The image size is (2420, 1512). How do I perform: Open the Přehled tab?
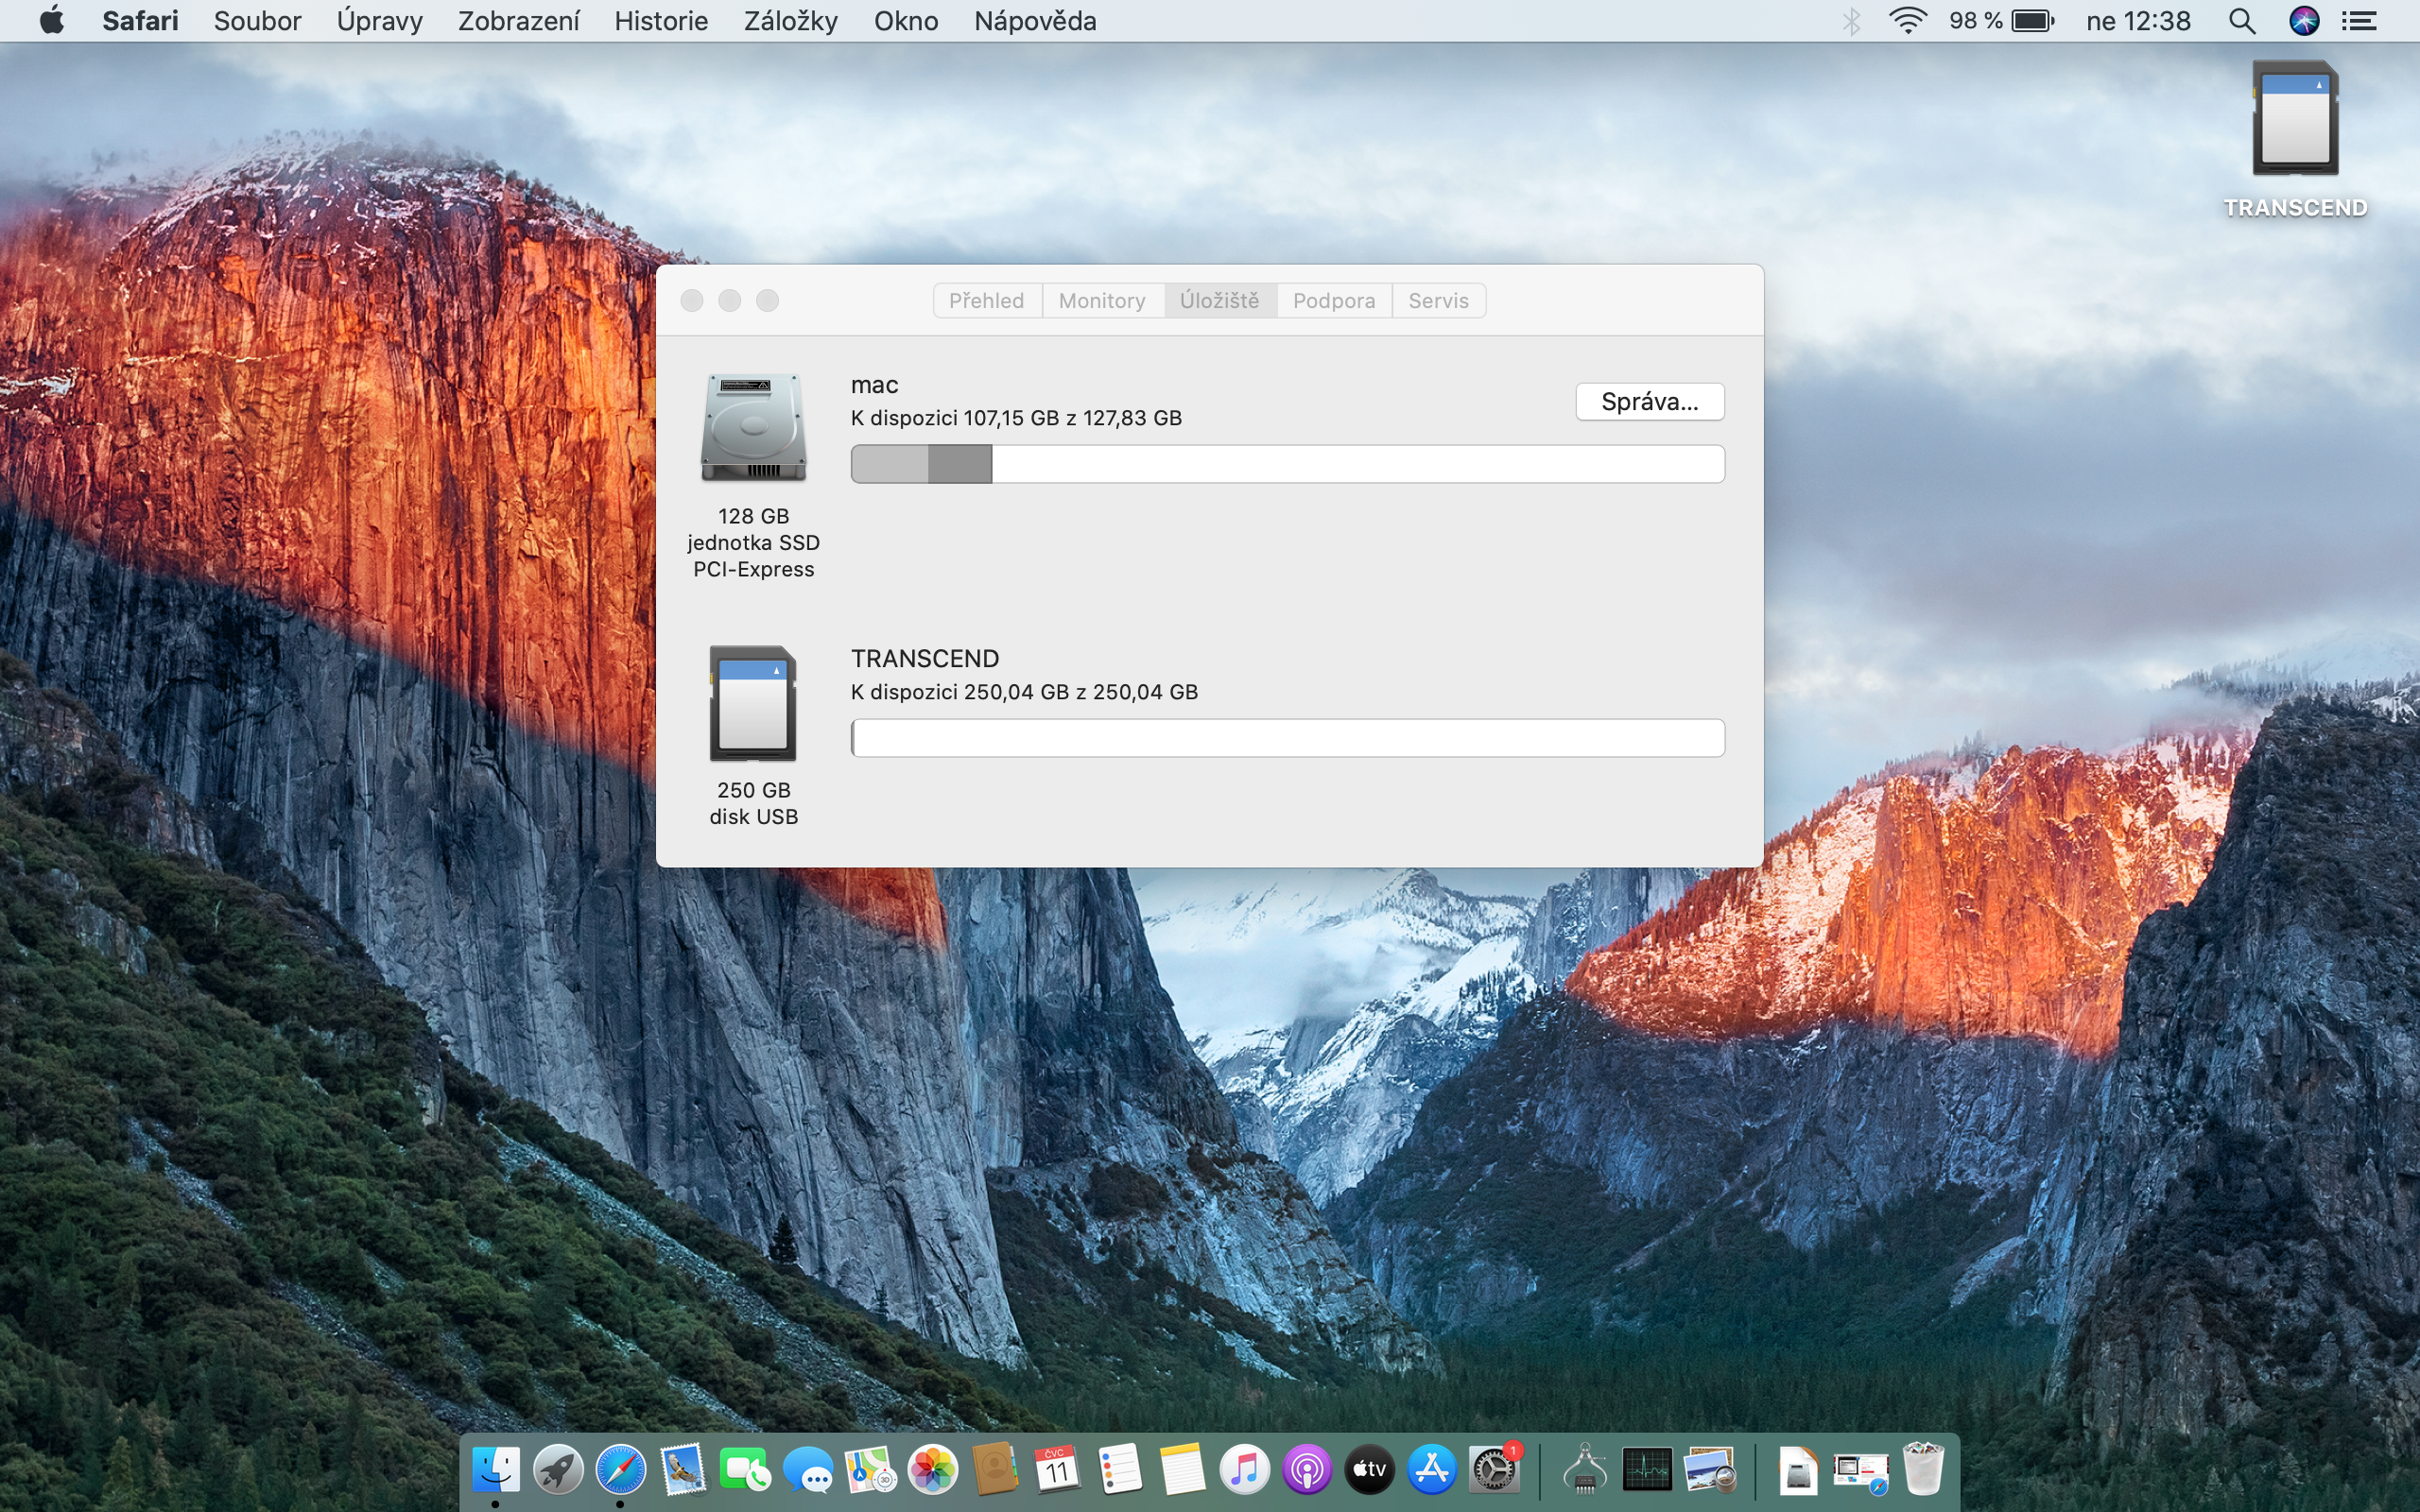tap(986, 301)
